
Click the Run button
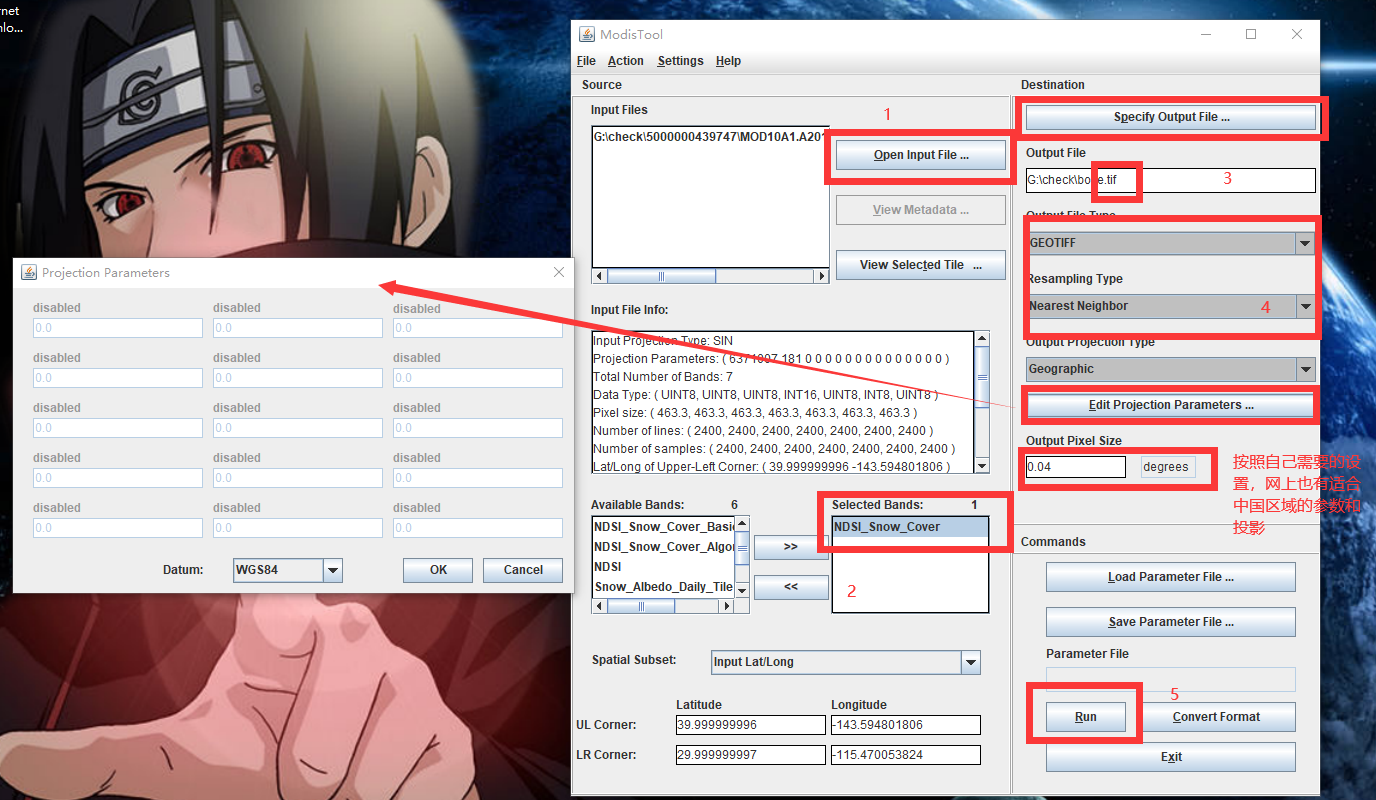[1086, 717]
